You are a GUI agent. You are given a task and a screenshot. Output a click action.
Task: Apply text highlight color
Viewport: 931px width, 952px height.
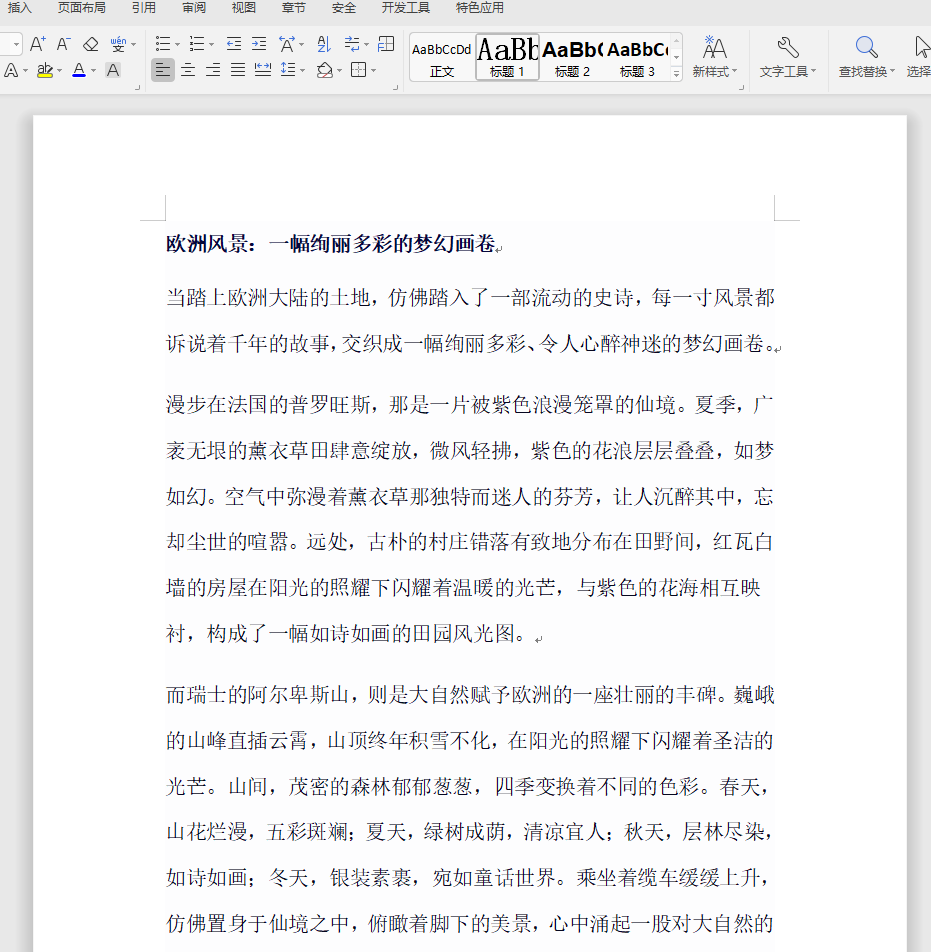45,68
